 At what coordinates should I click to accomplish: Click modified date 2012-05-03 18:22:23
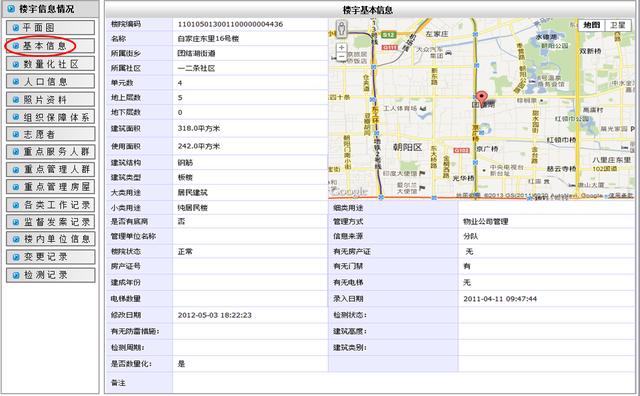215,315
